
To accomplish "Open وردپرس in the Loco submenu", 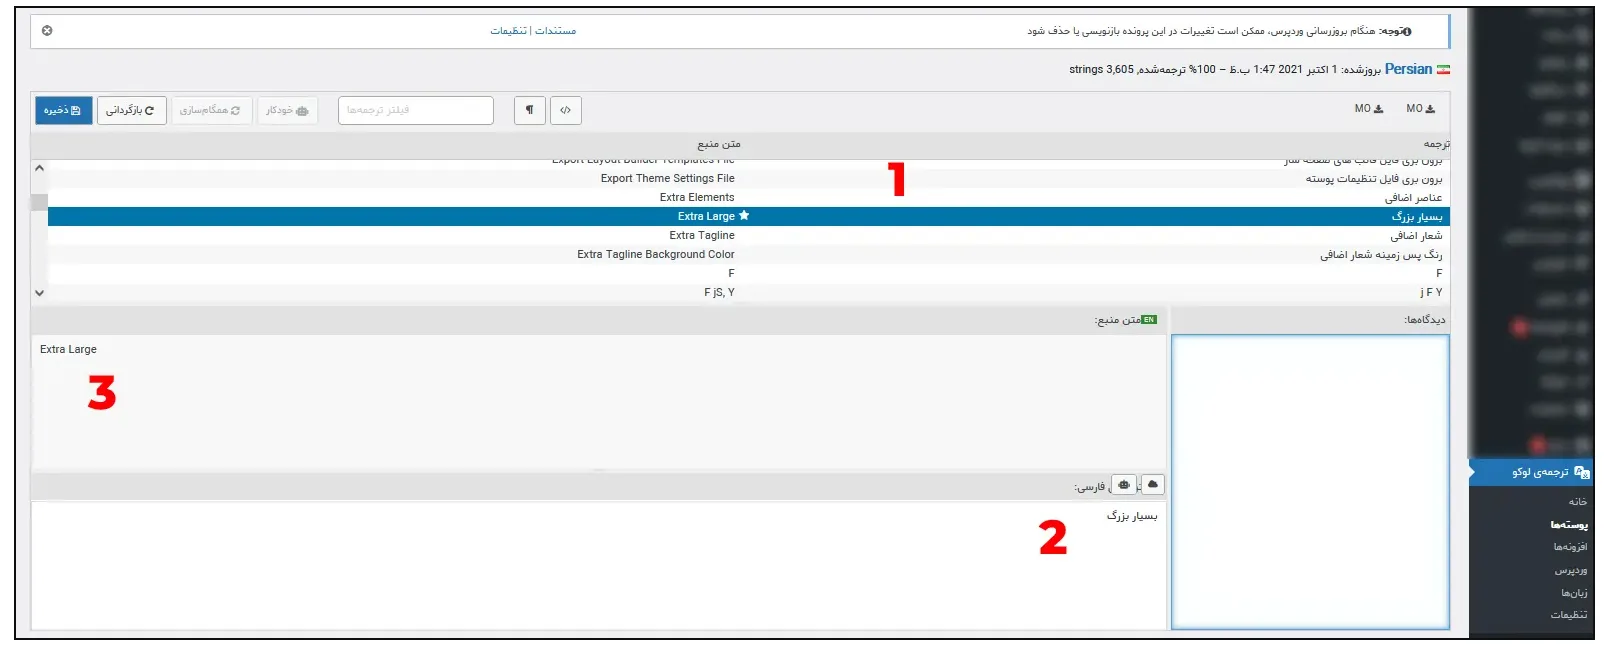I will (1571, 570).
